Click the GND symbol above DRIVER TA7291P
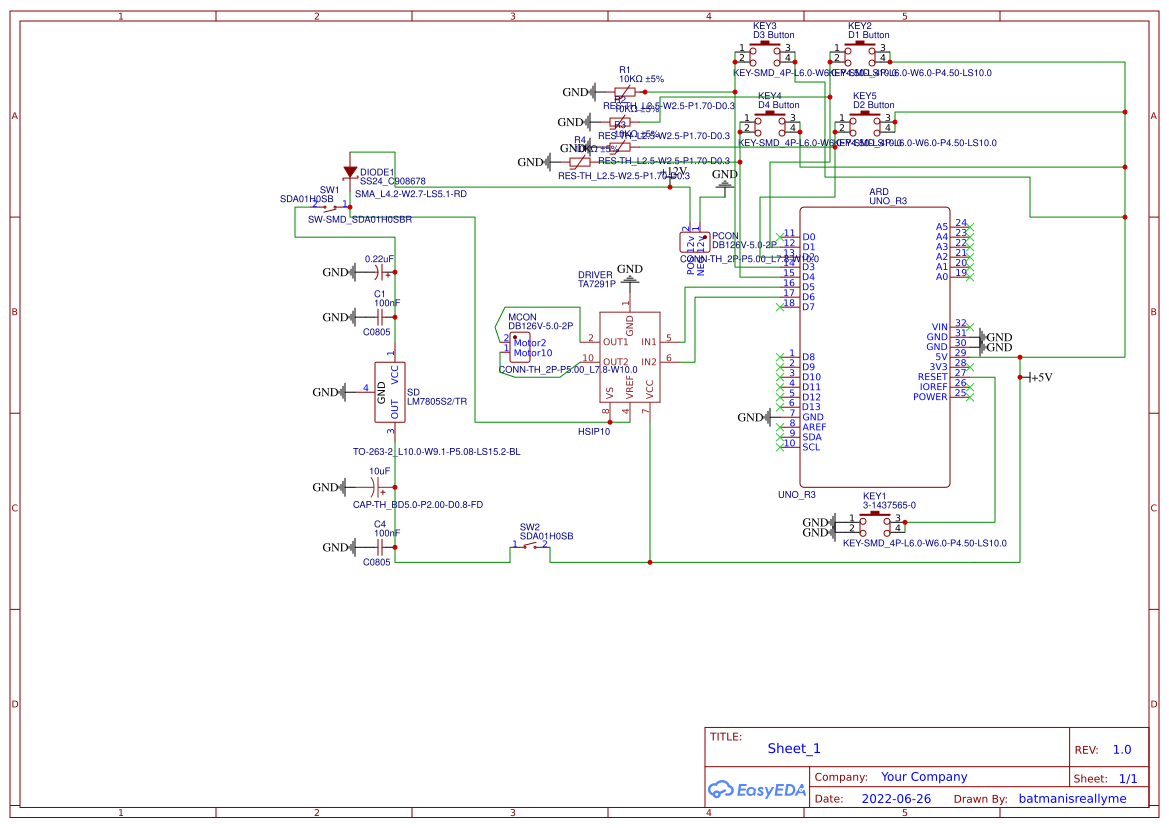The height and width of the screenshot is (828, 1169). 628,277
